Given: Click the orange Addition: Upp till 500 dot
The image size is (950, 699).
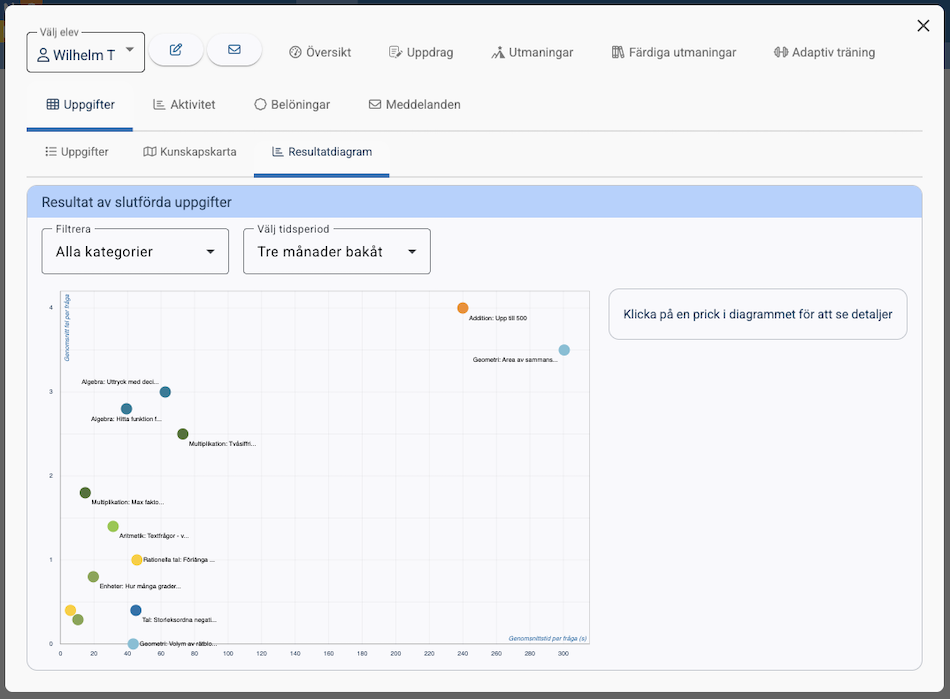Looking at the screenshot, I should (x=463, y=308).
